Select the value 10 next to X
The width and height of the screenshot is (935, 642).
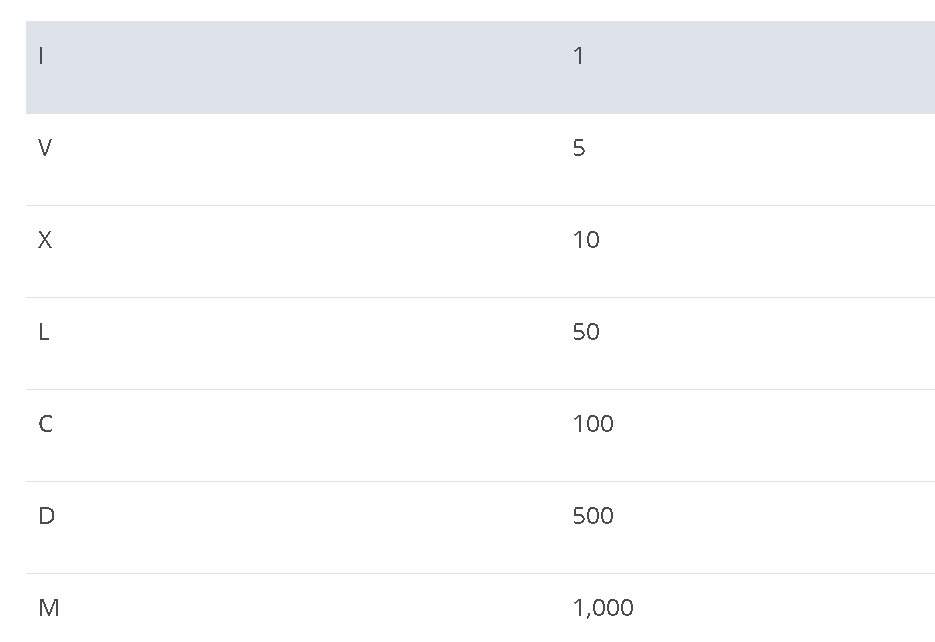[586, 240]
